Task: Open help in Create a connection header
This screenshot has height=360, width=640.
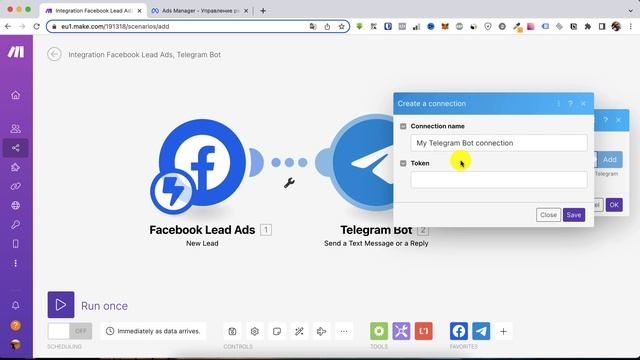Action: [x=571, y=104]
